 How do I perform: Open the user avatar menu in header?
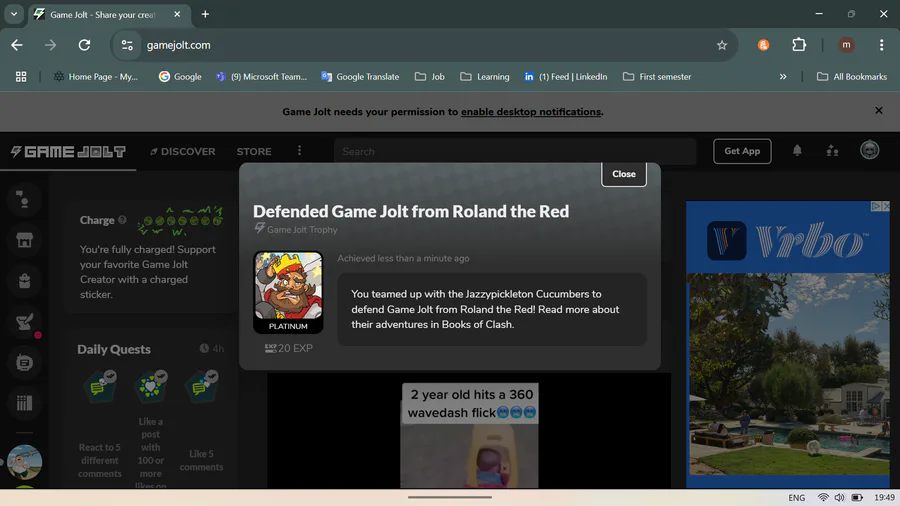click(869, 150)
